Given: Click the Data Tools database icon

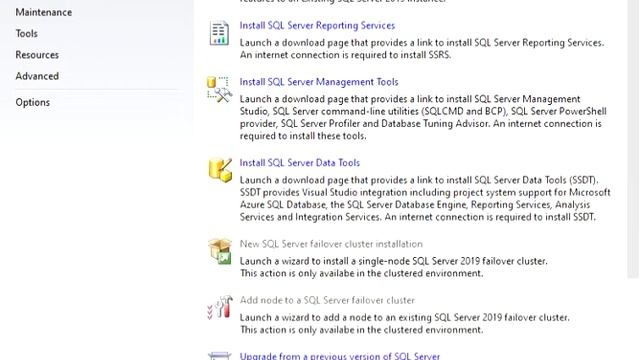Looking at the screenshot, I should [x=220, y=170].
